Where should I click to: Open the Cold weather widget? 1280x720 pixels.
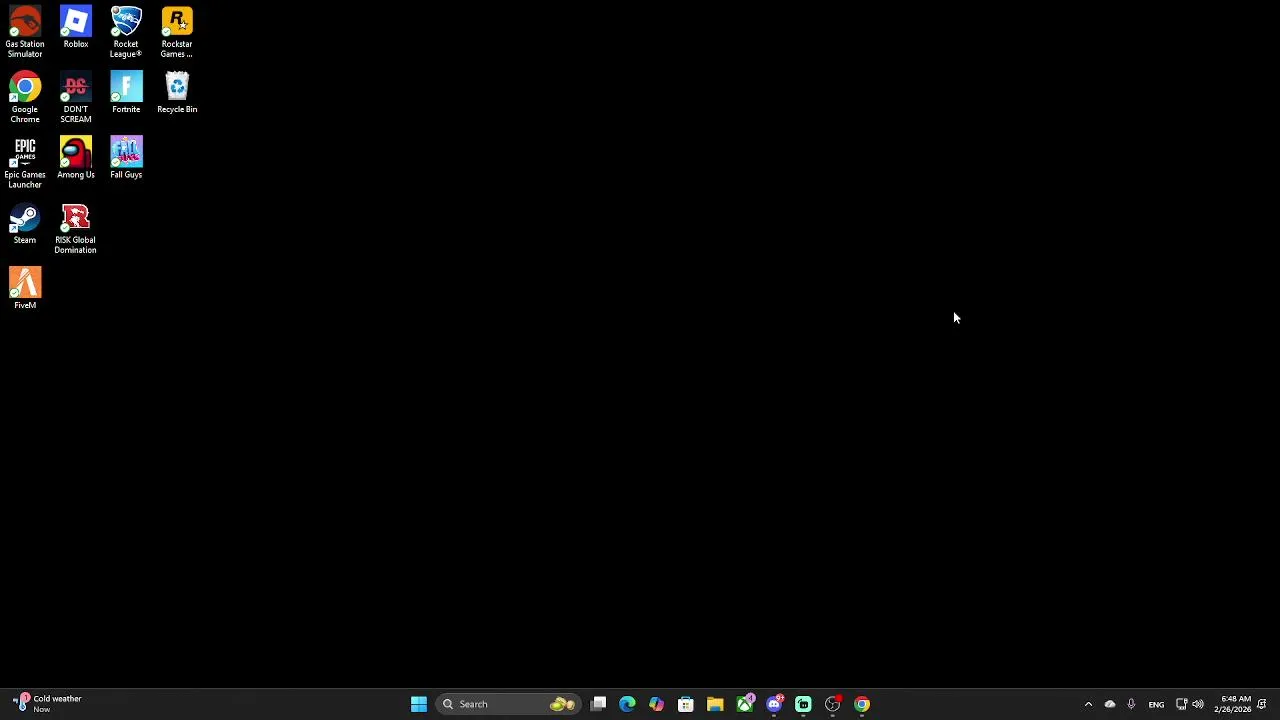point(48,704)
